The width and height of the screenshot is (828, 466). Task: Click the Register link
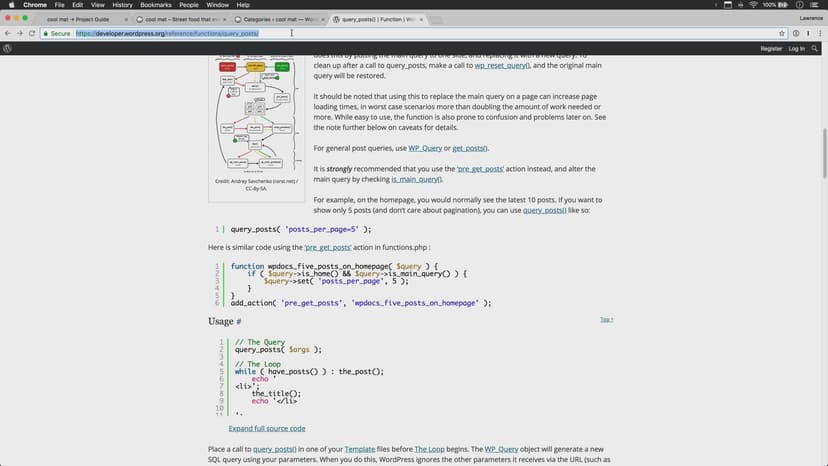[771, 48]
